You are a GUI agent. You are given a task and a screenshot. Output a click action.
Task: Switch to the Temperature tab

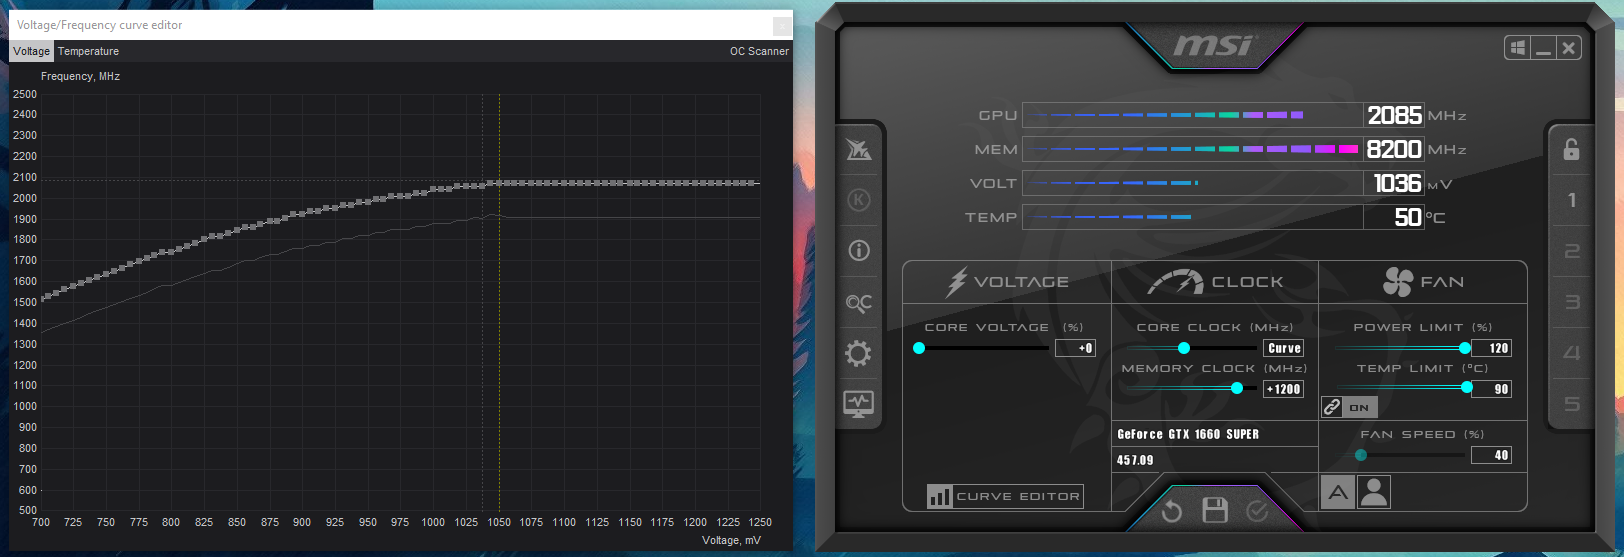click(x=88, y=51)
